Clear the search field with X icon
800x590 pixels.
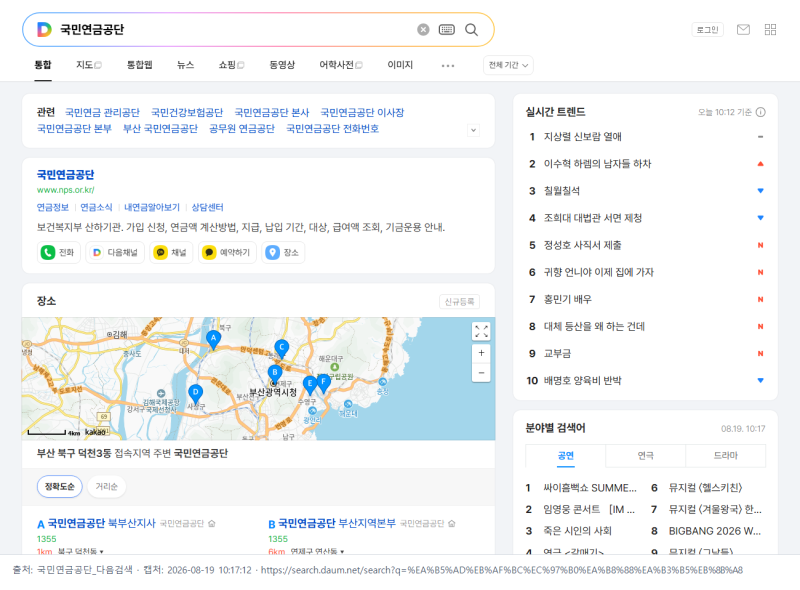click(423, 30)
